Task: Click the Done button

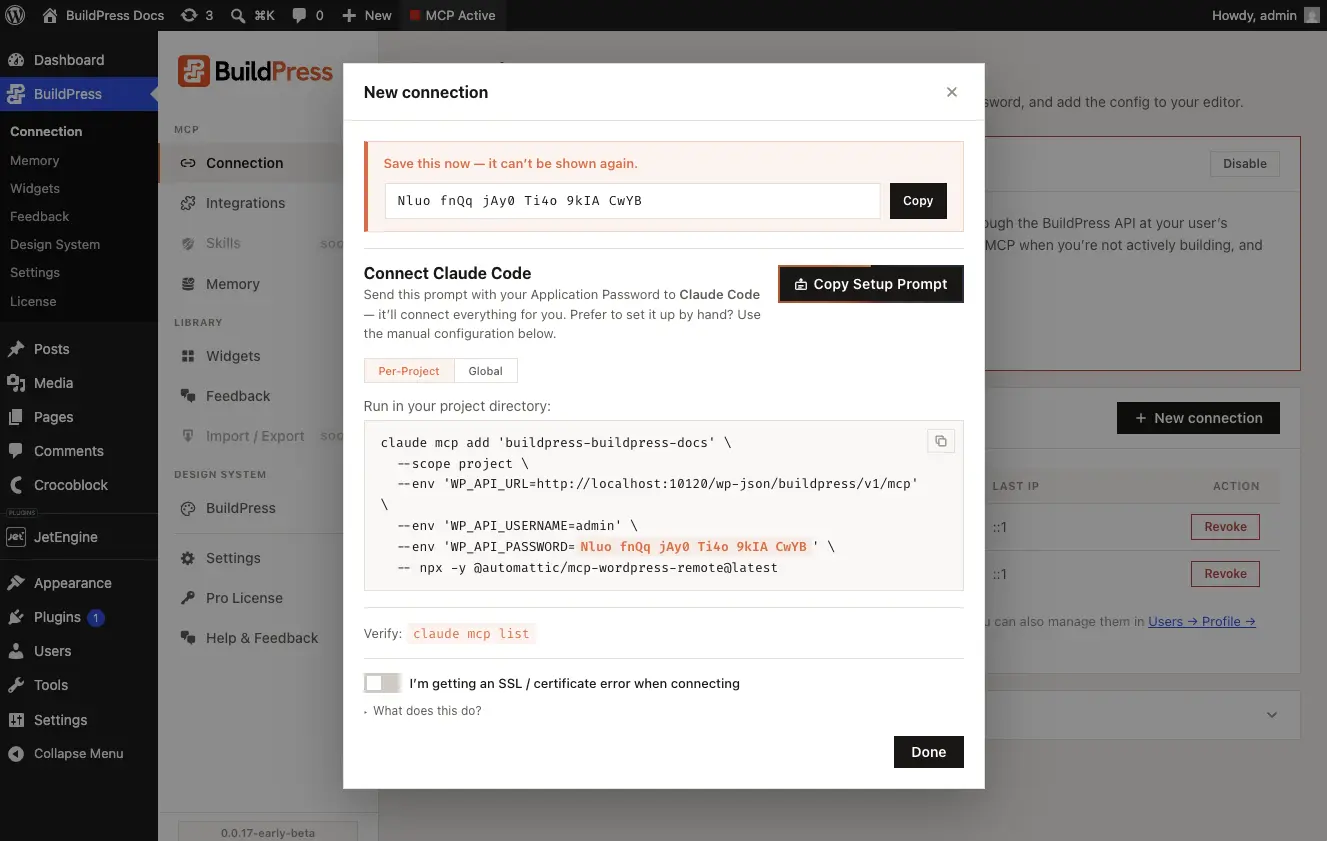Action: (x=929, y=752)
